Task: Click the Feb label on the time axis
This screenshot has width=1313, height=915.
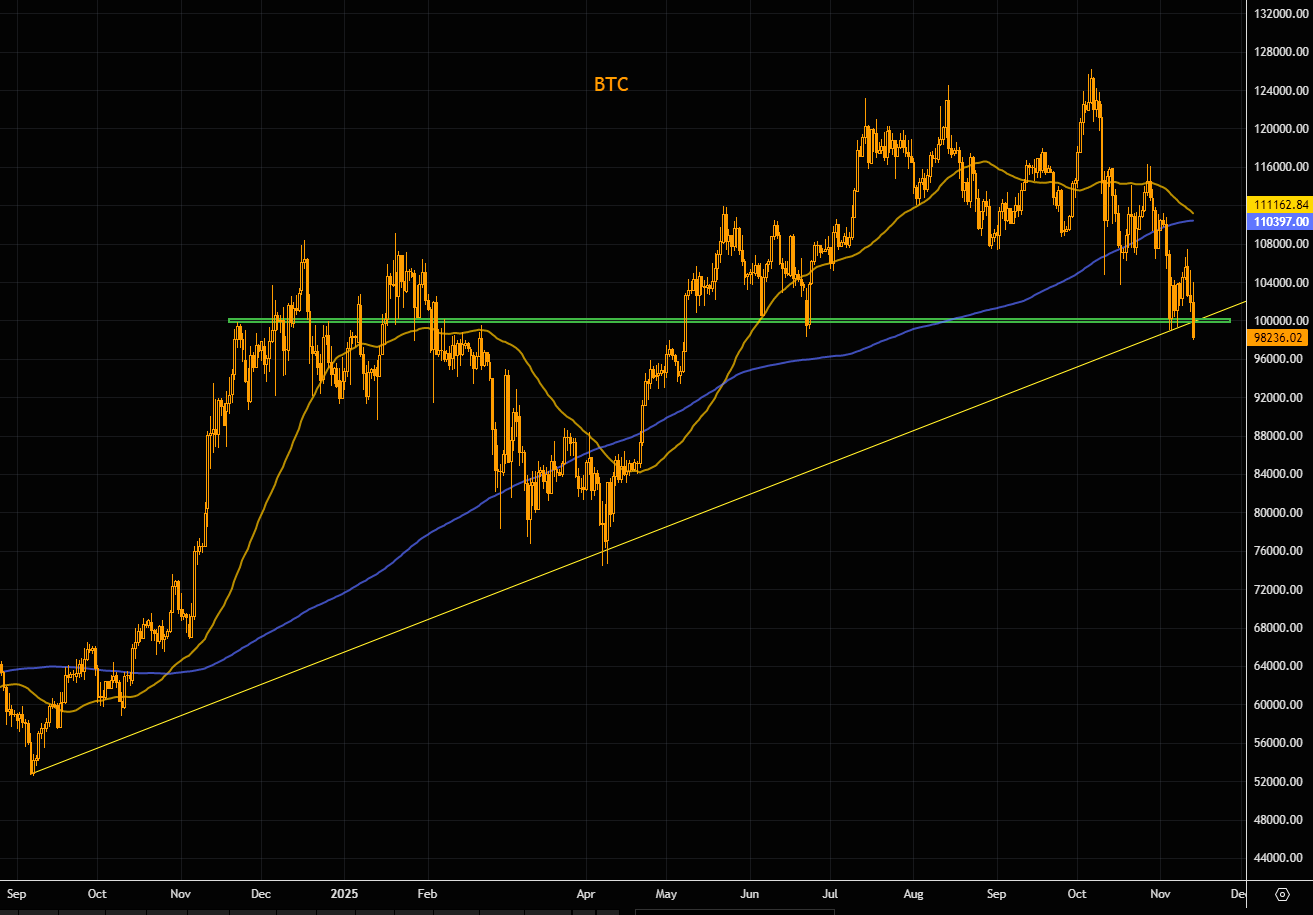Action: pos(428,893)
